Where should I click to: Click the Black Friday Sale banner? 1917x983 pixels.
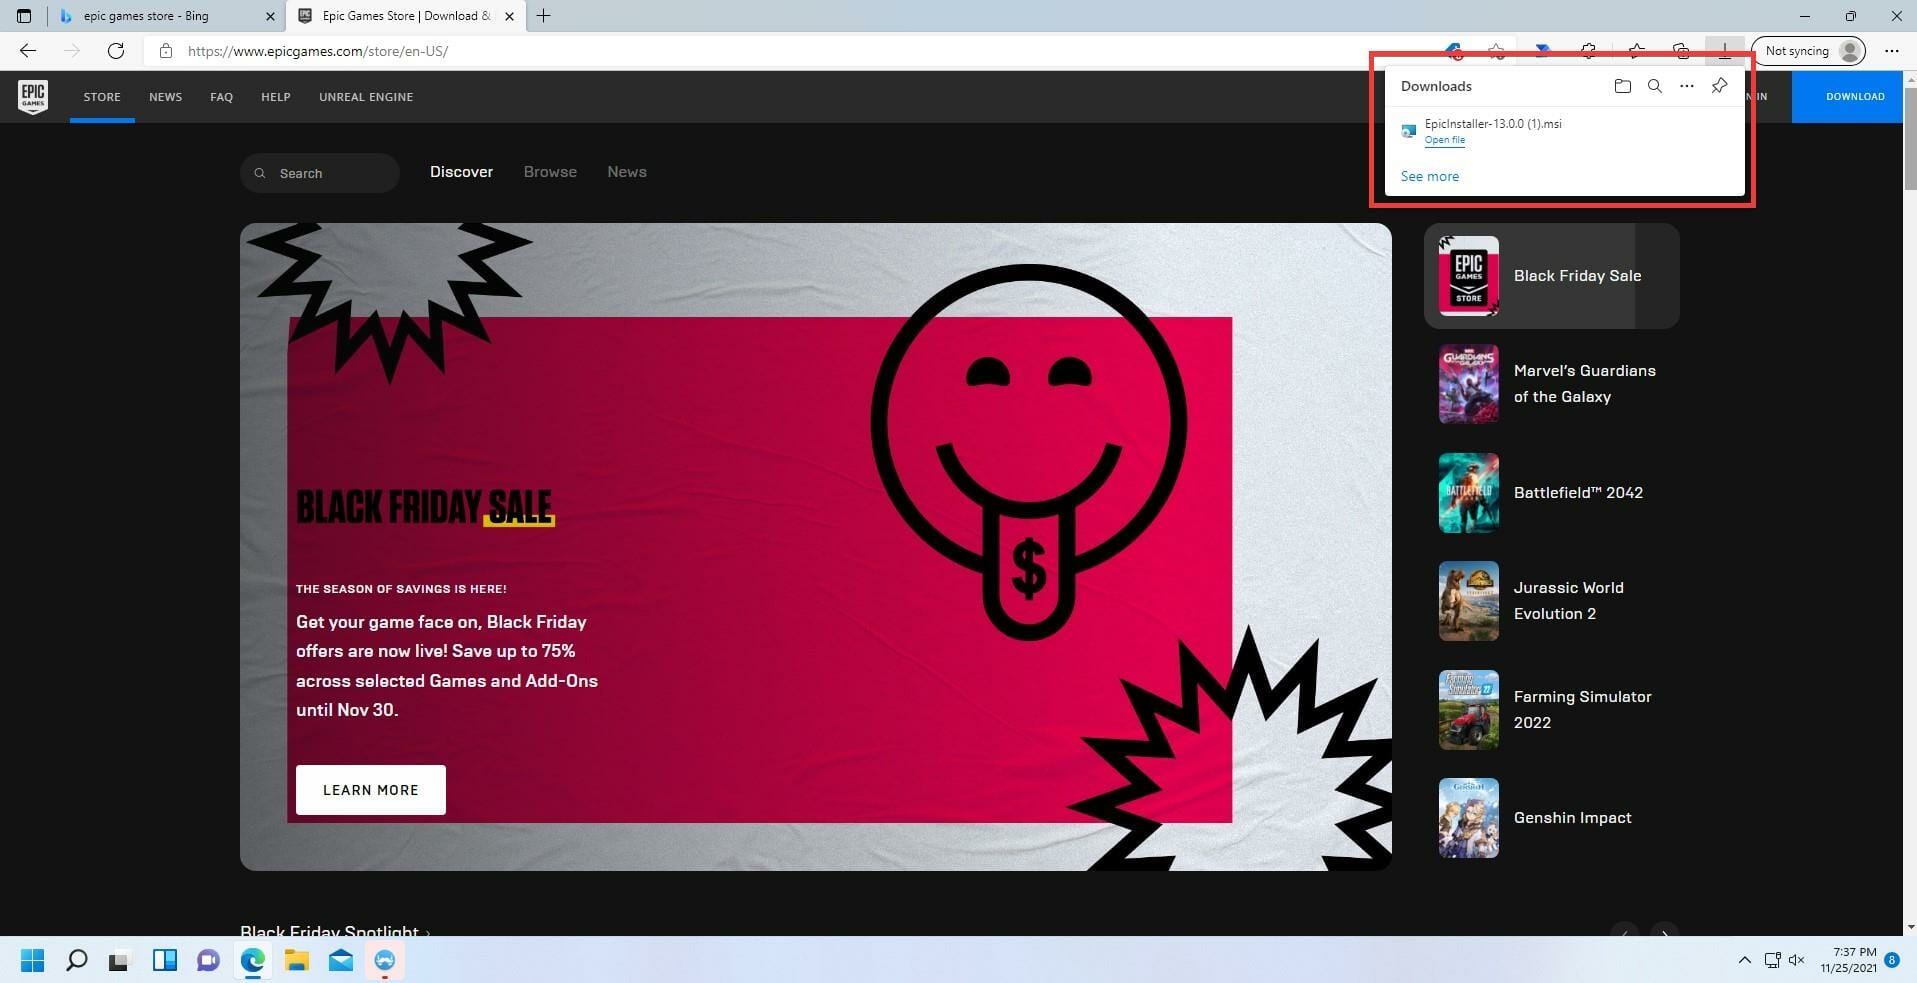pos(815,546)
